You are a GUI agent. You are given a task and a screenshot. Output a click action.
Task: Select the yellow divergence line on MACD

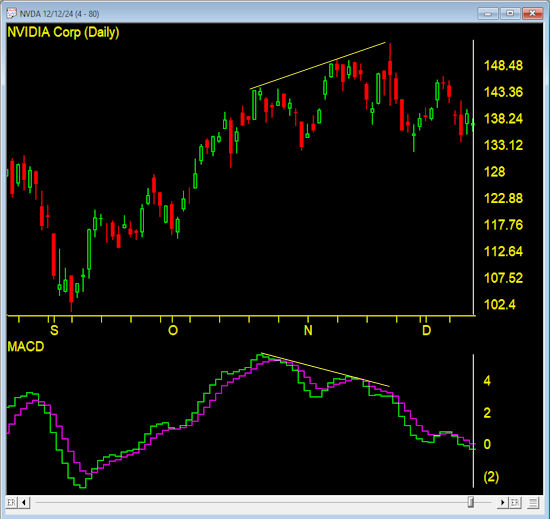tap(325, 370)
